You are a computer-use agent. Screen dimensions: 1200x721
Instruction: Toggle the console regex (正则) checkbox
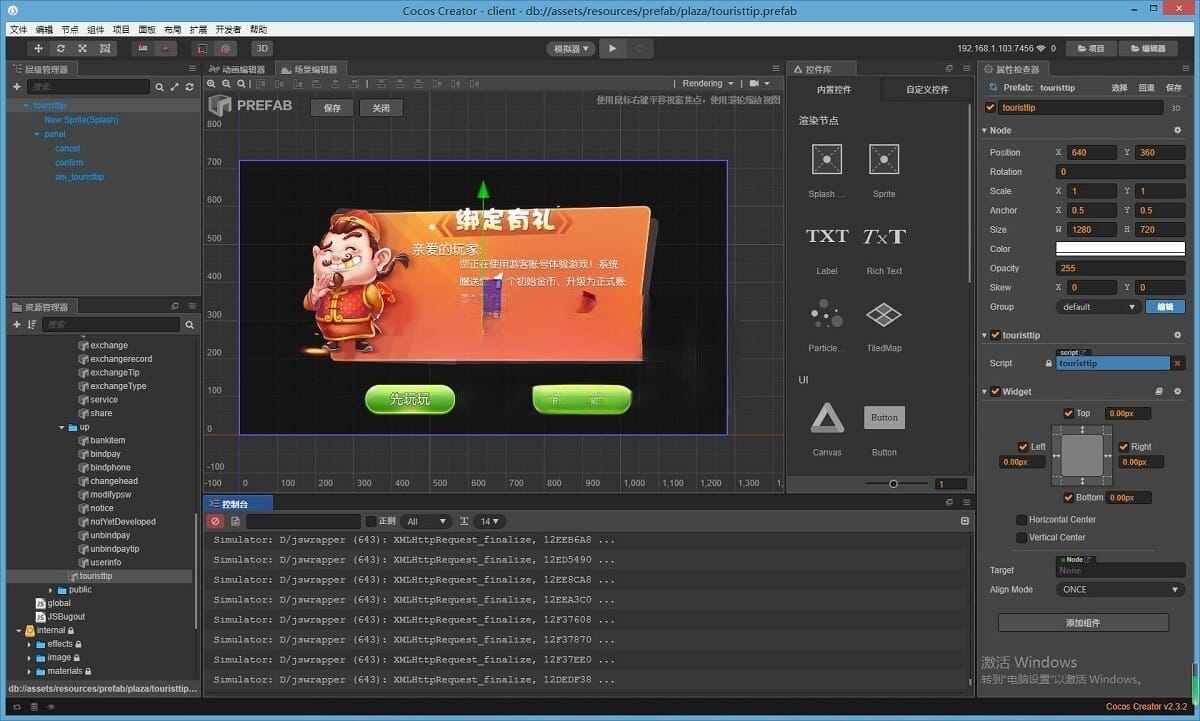click(x=371, y=521)
